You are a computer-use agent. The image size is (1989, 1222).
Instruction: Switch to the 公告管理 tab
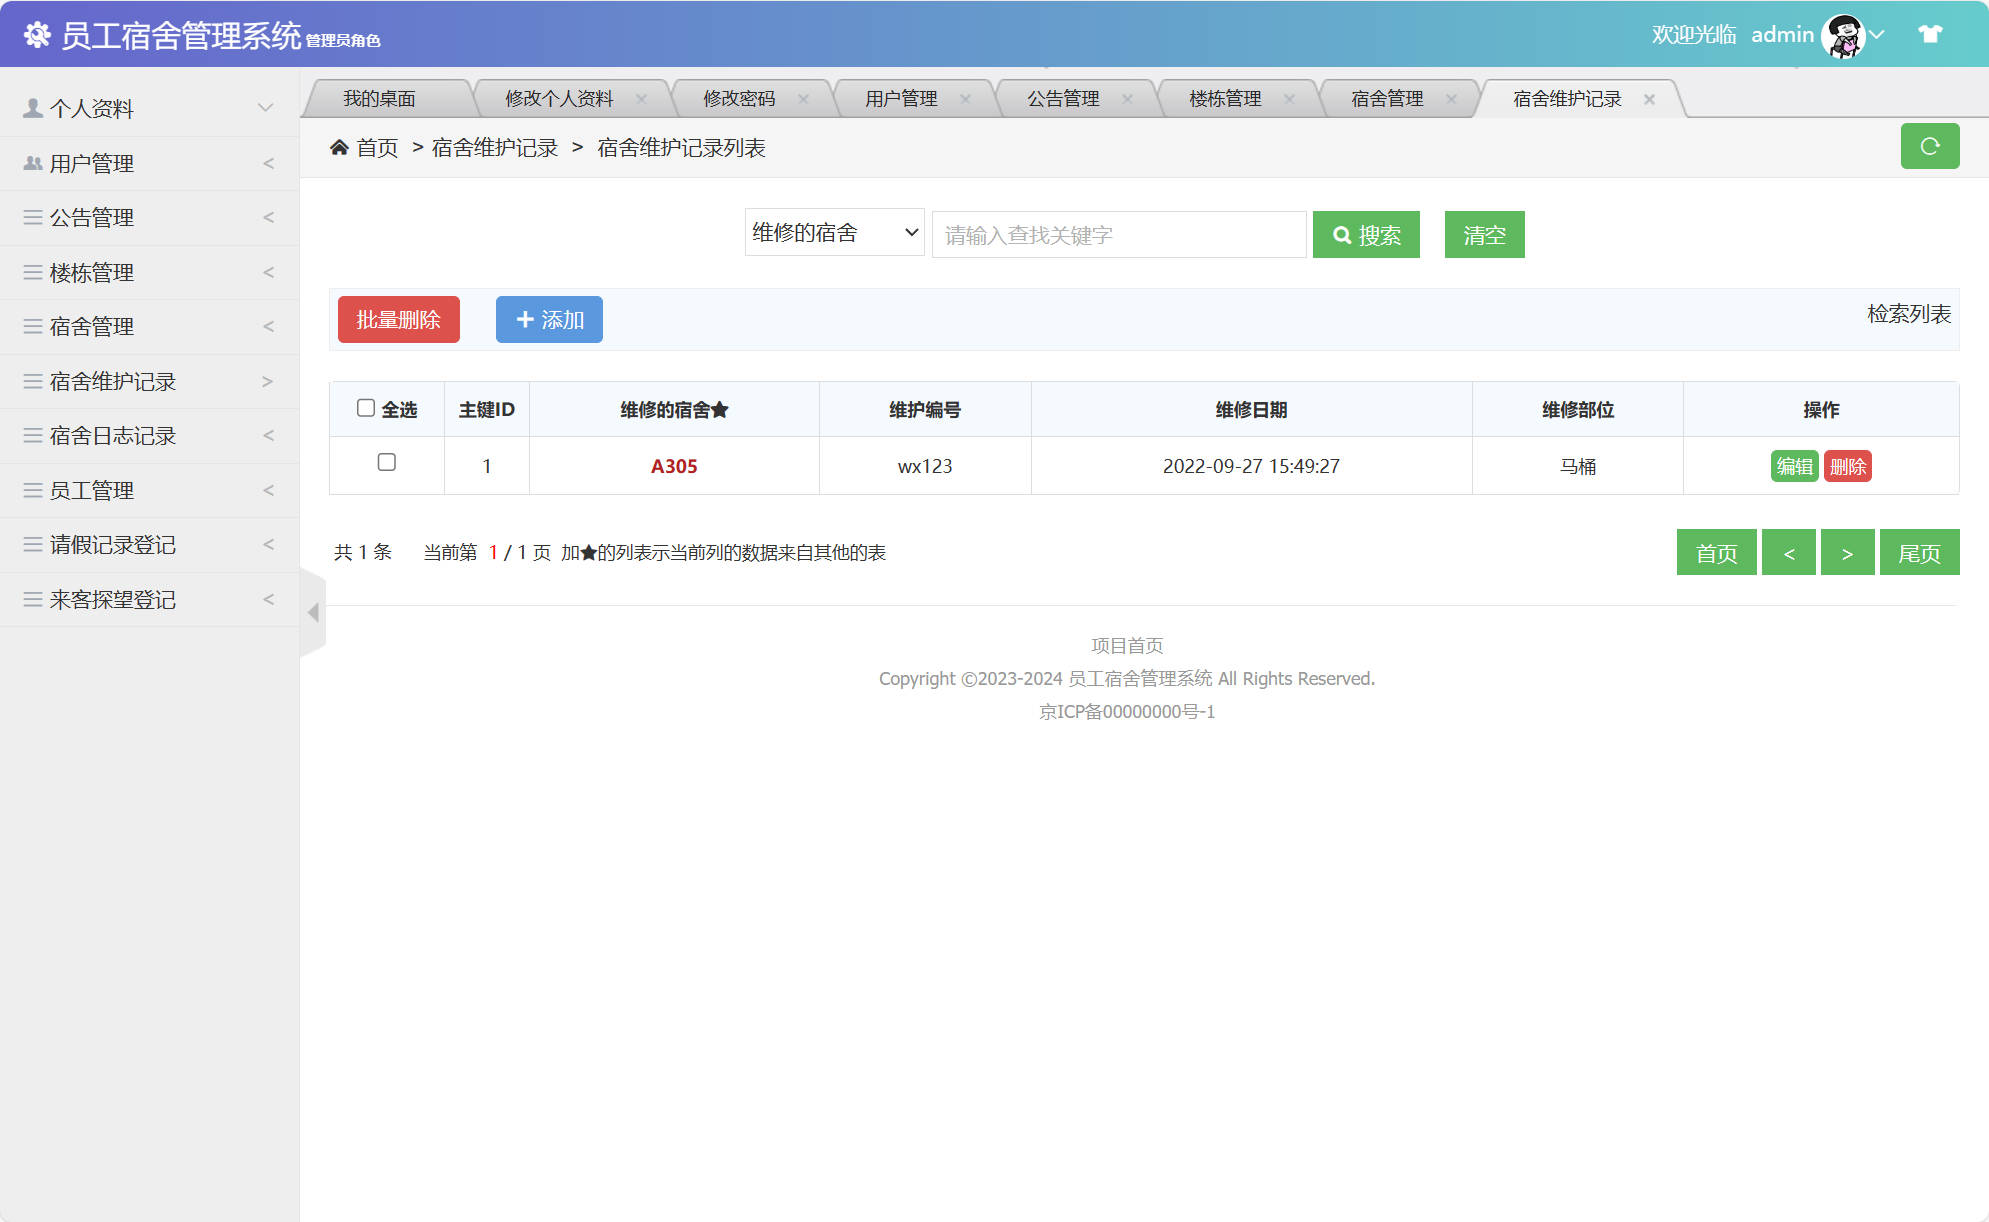pos(1062,98)
